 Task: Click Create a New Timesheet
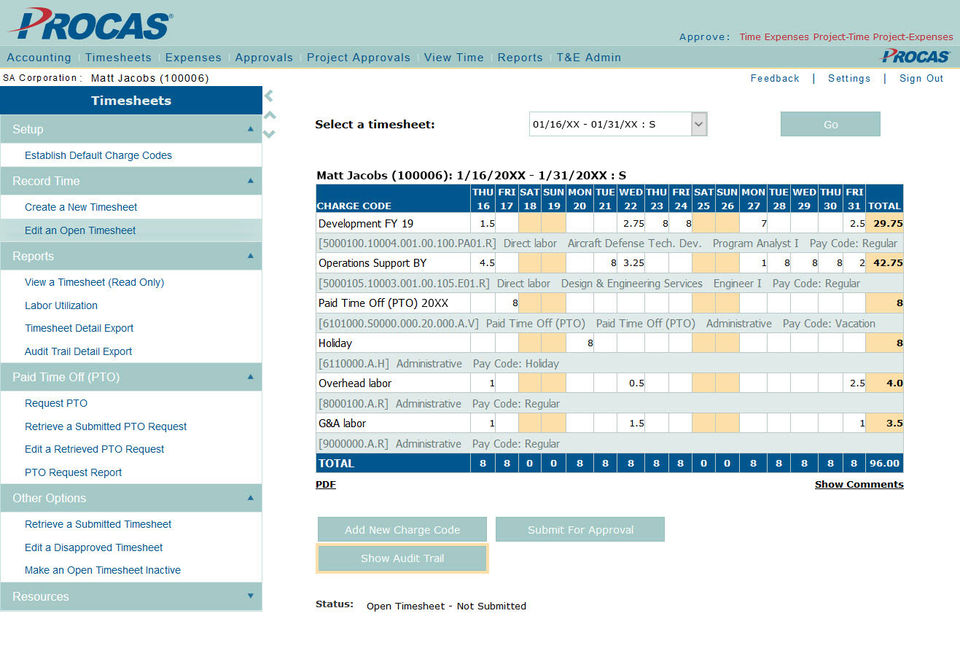click(x=81, y=207)
